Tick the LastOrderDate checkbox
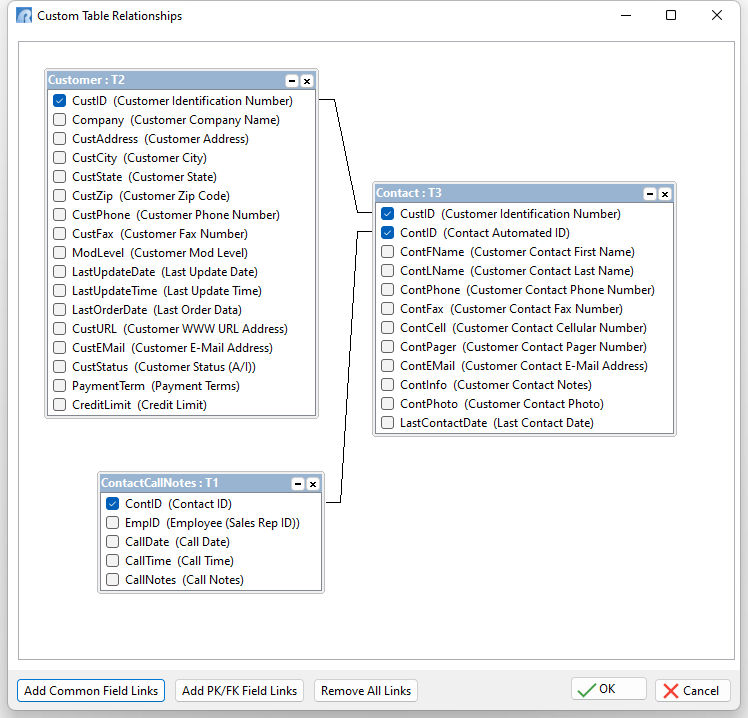The width and height of the screenshot is (748, 718). [x=60, y=310]
